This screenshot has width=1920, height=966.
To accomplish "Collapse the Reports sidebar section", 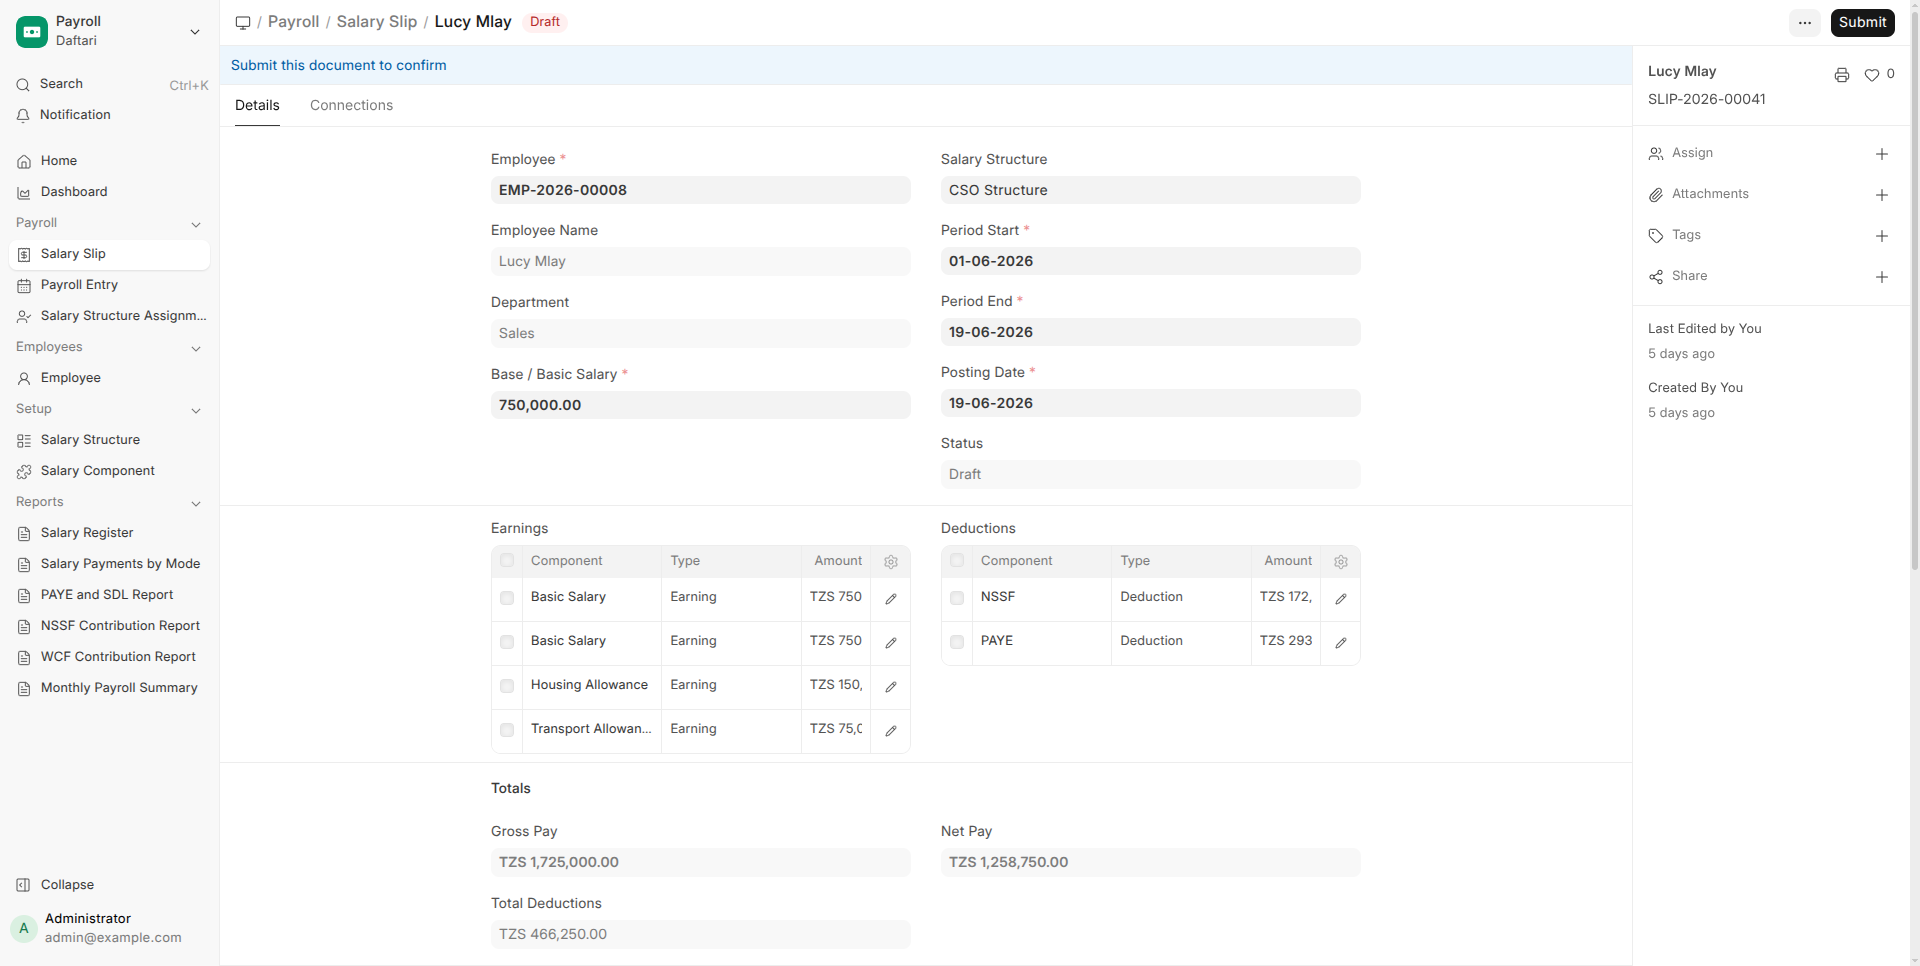I will pos(196,503).
